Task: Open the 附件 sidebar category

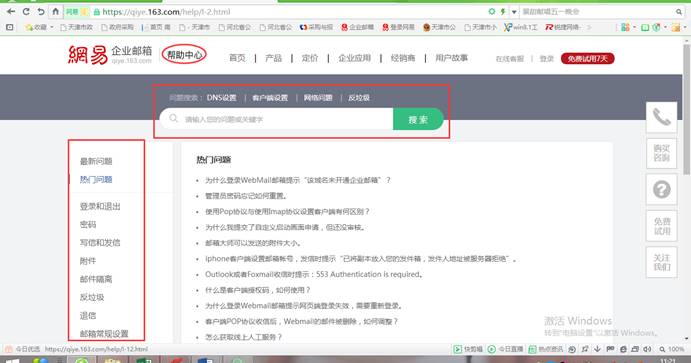Action: point(88,261)
